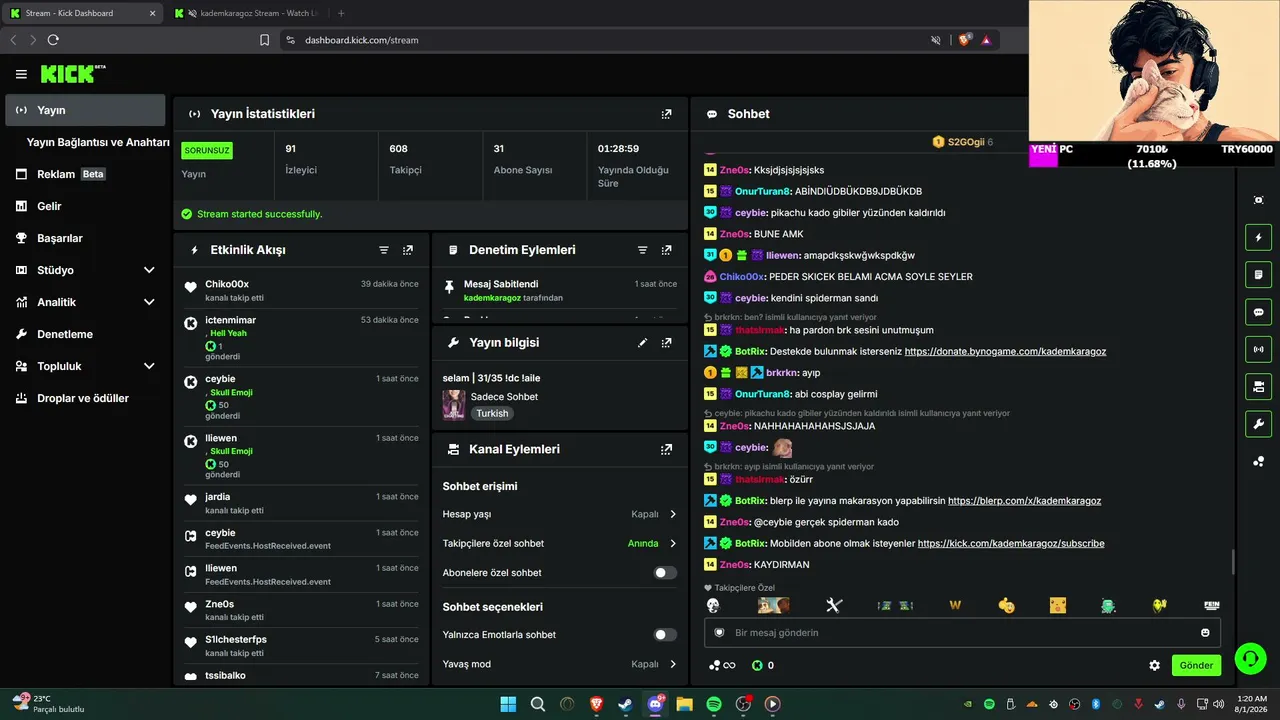Viewport: 1280px width, 720px height.
Task: Toggle Yalnızca Emotlarla sohbet switch
Action: click(x=665, y=635)
